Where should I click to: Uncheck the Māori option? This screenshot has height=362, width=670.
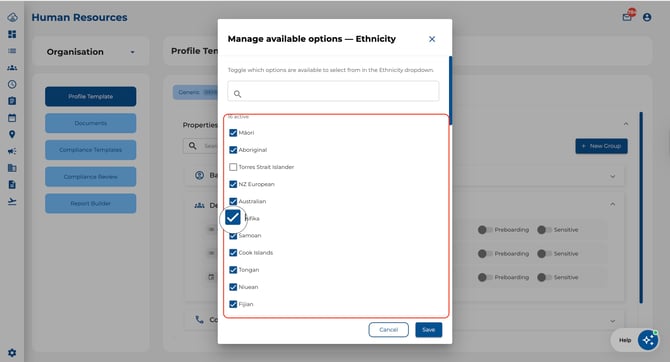point(233,133)
